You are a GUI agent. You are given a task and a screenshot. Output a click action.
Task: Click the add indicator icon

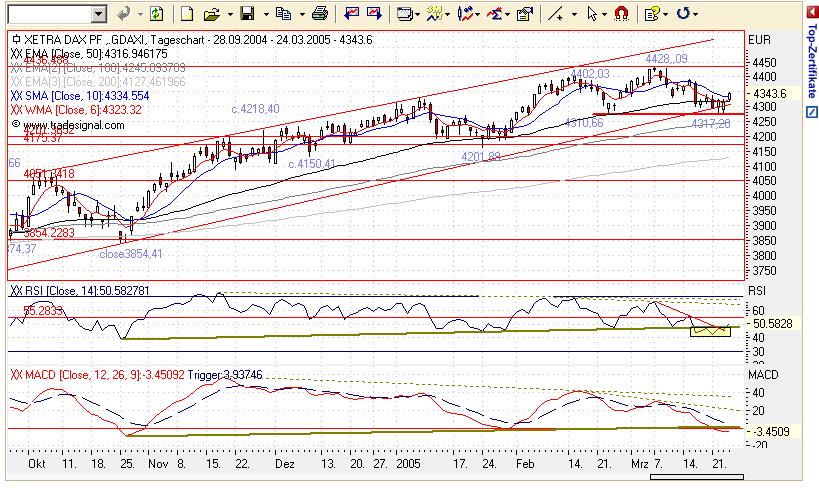click(434, 14)
